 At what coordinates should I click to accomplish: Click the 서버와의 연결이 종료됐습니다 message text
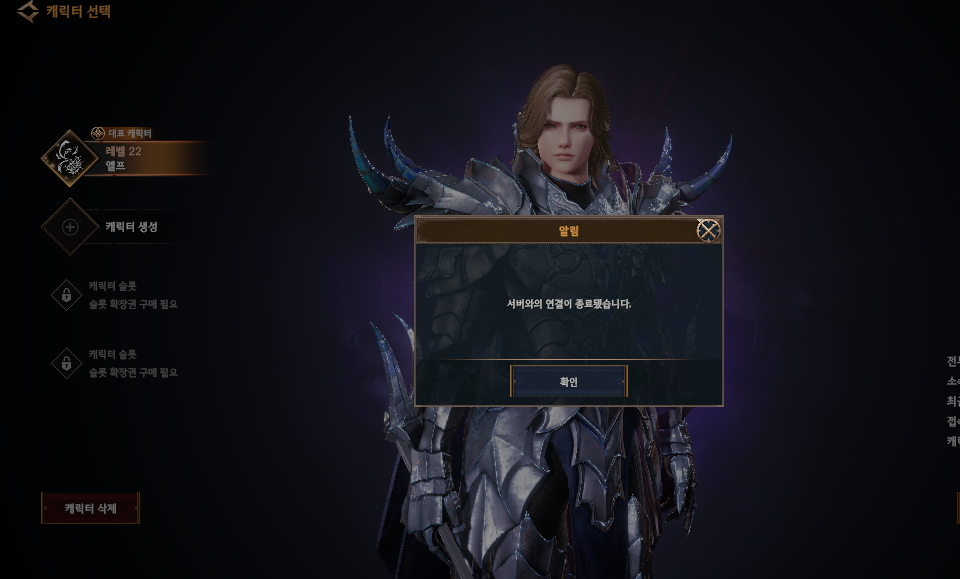[x=569, y=304]
